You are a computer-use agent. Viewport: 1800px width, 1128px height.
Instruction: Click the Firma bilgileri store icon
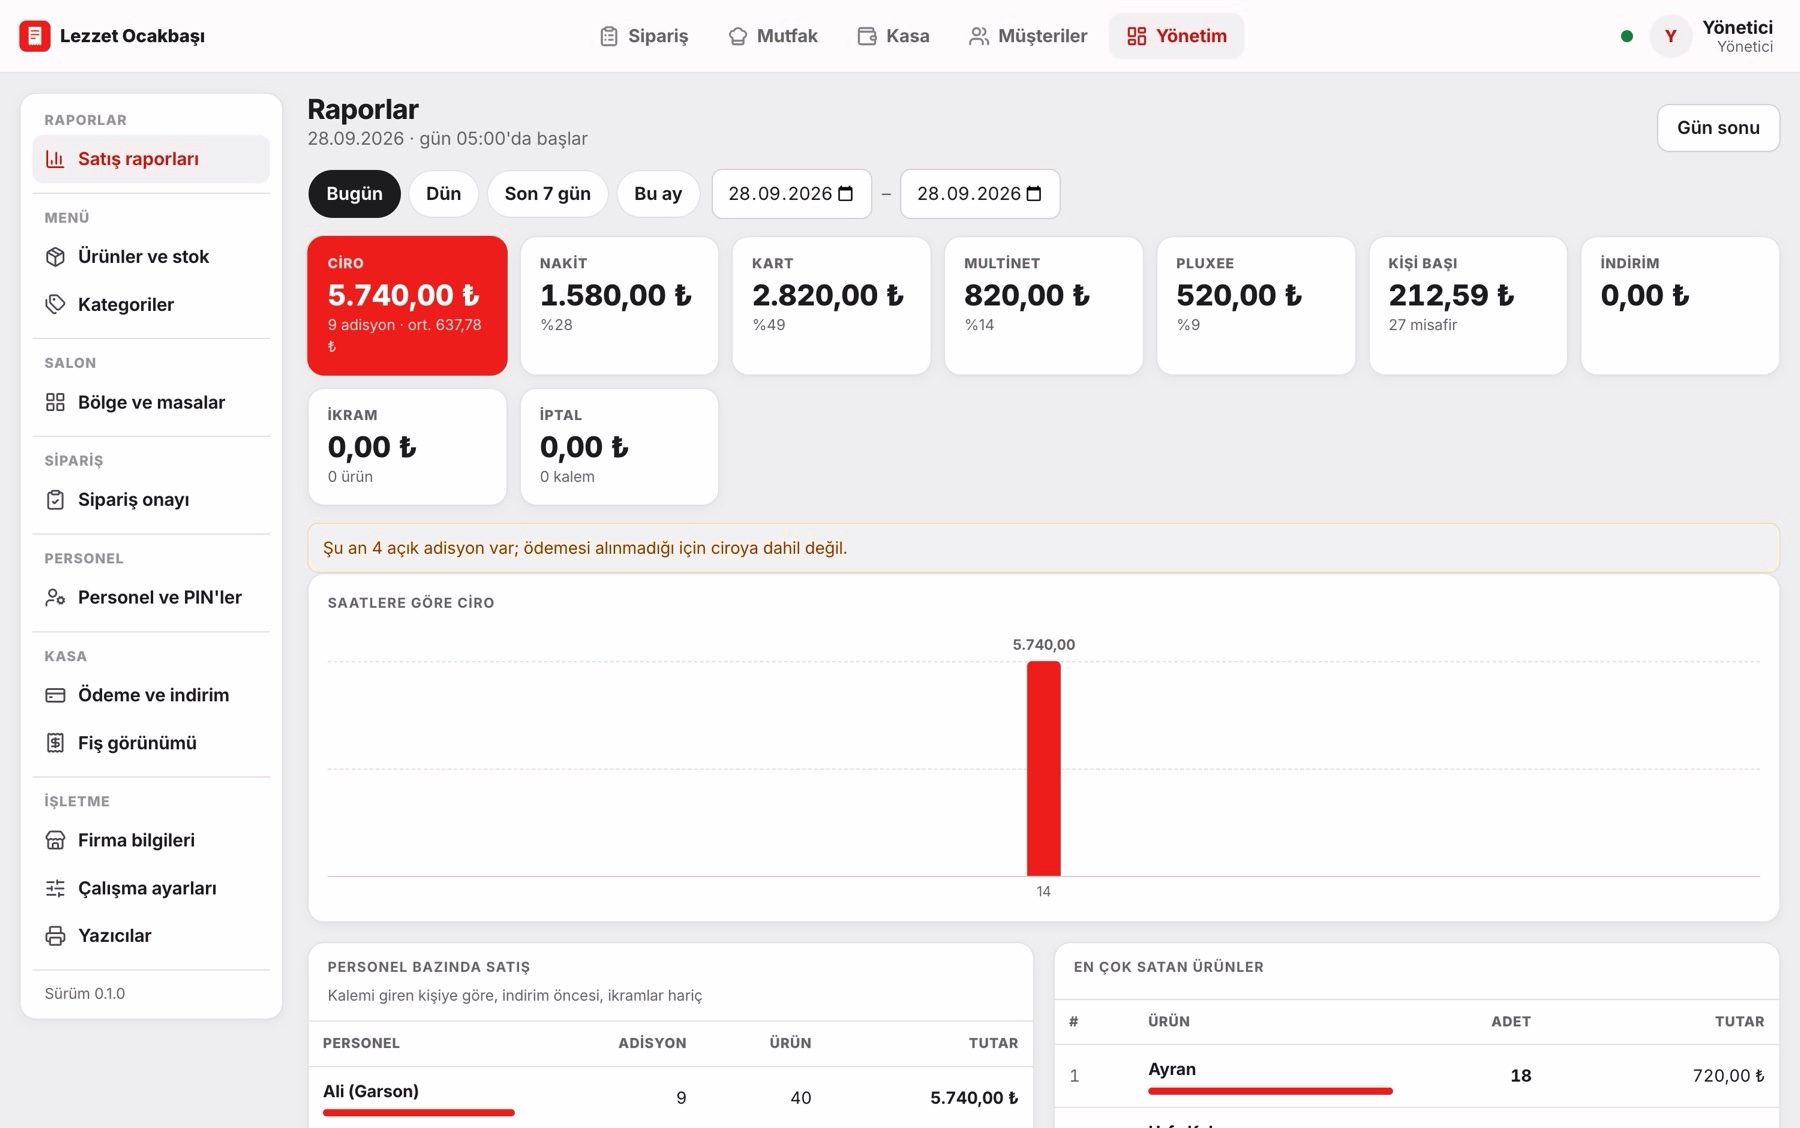(x=55, y=840)
